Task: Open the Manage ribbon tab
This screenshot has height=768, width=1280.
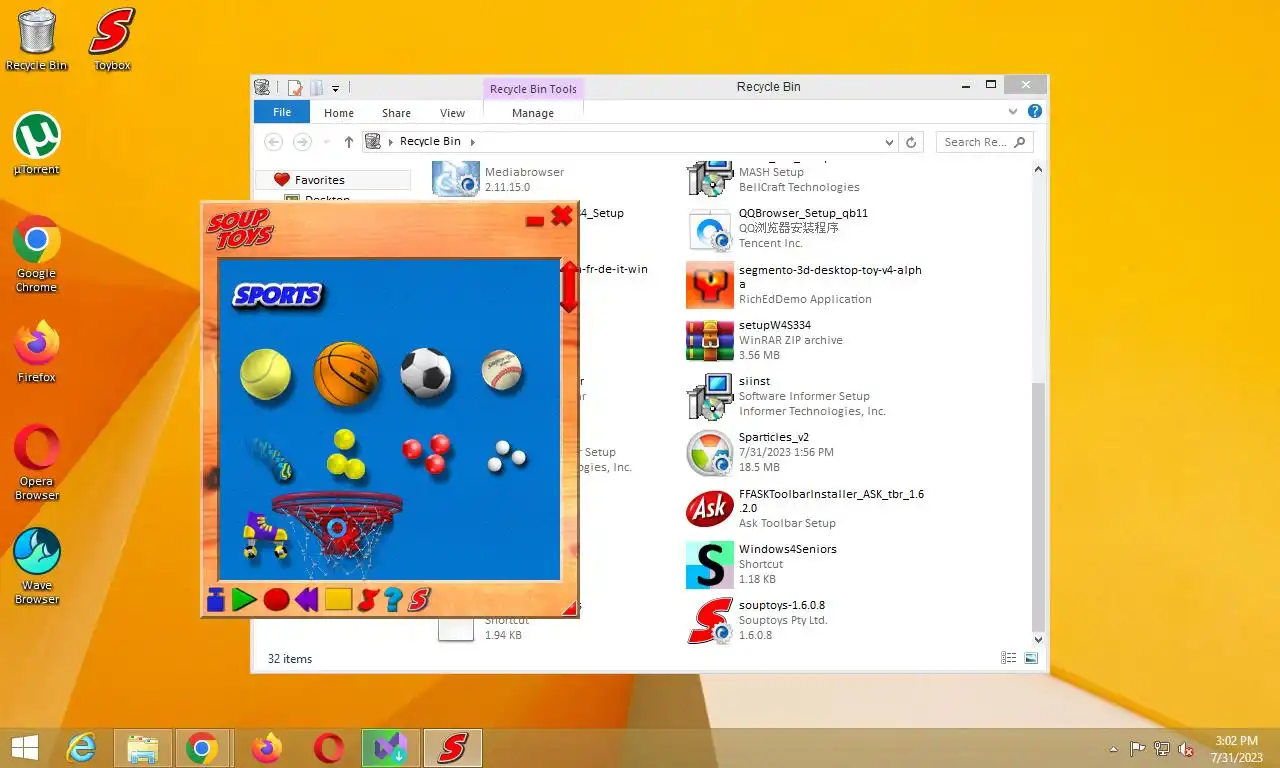Action: pyautogui.click(x=533, y=113)
